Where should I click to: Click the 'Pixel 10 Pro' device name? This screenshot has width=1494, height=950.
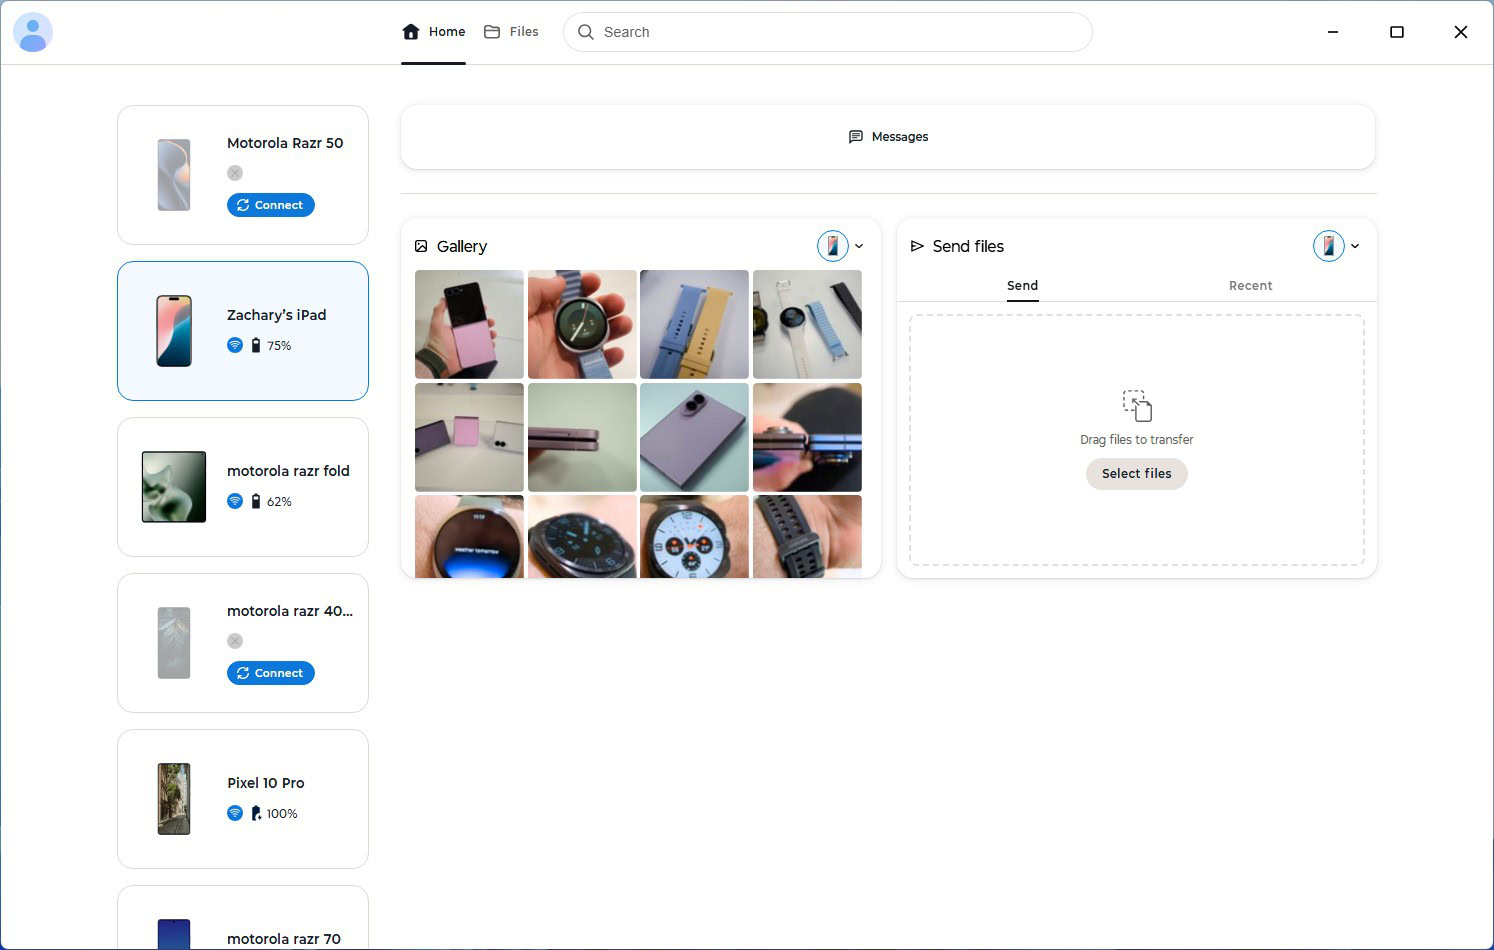(x=265, y=783)
